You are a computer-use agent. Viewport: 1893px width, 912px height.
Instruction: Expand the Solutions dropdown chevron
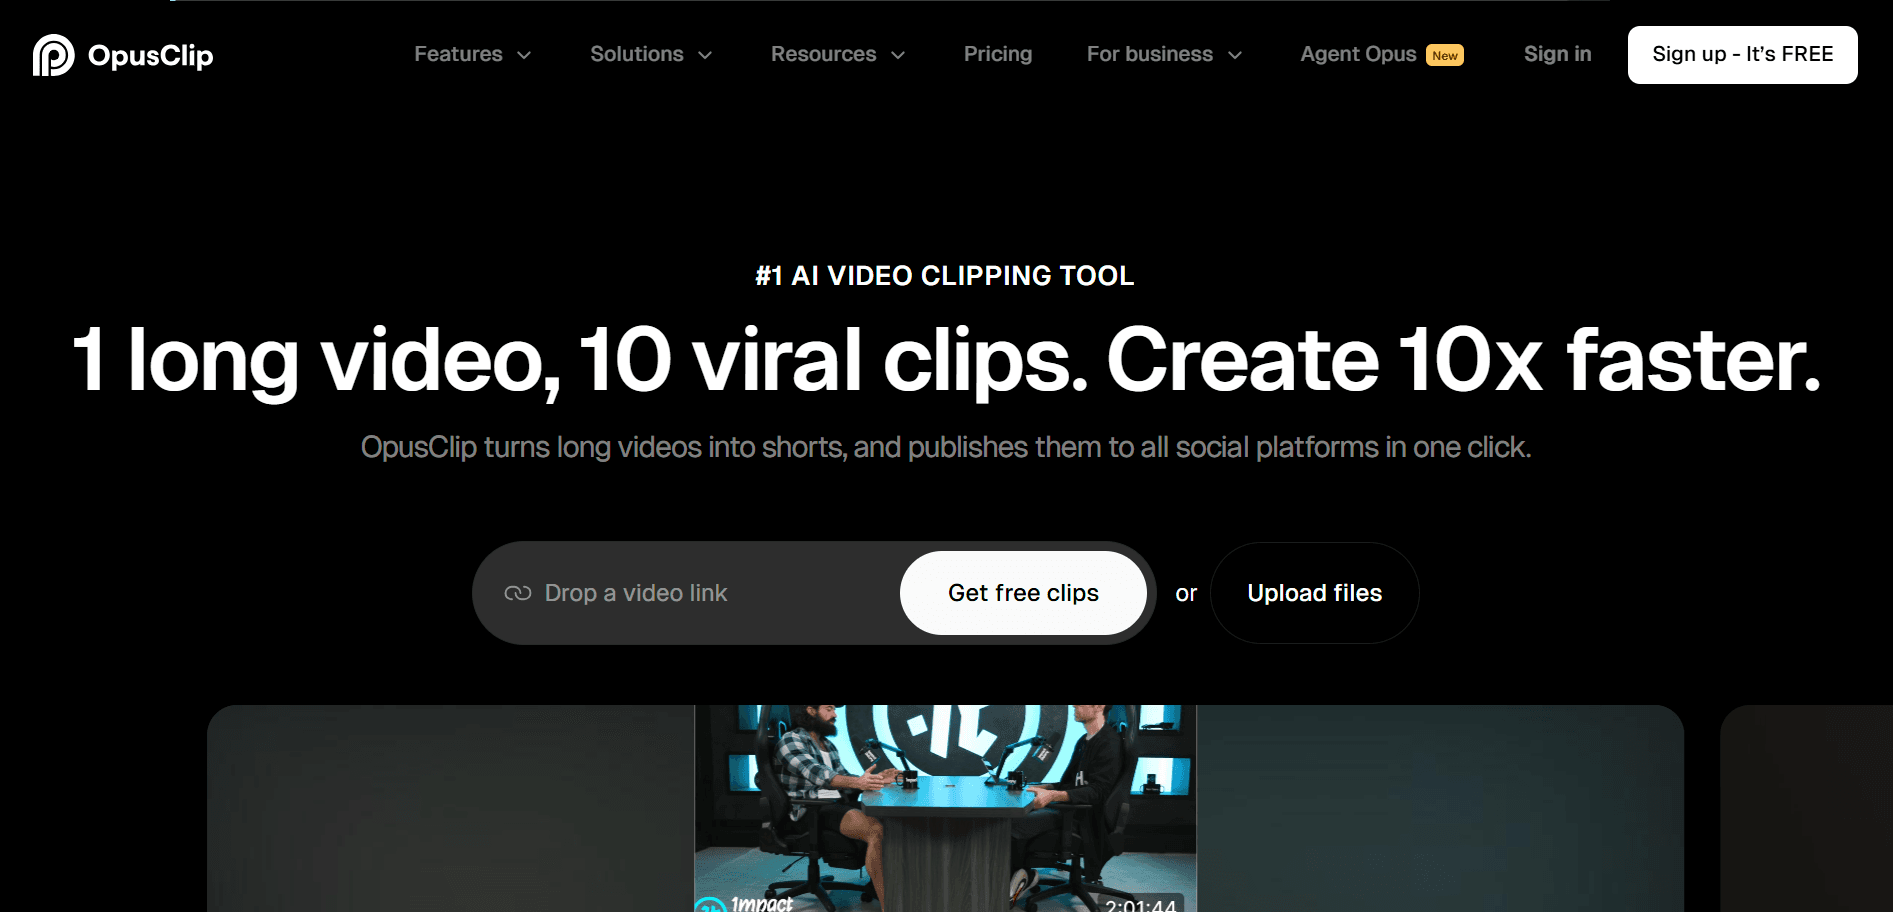pos(705,55)
